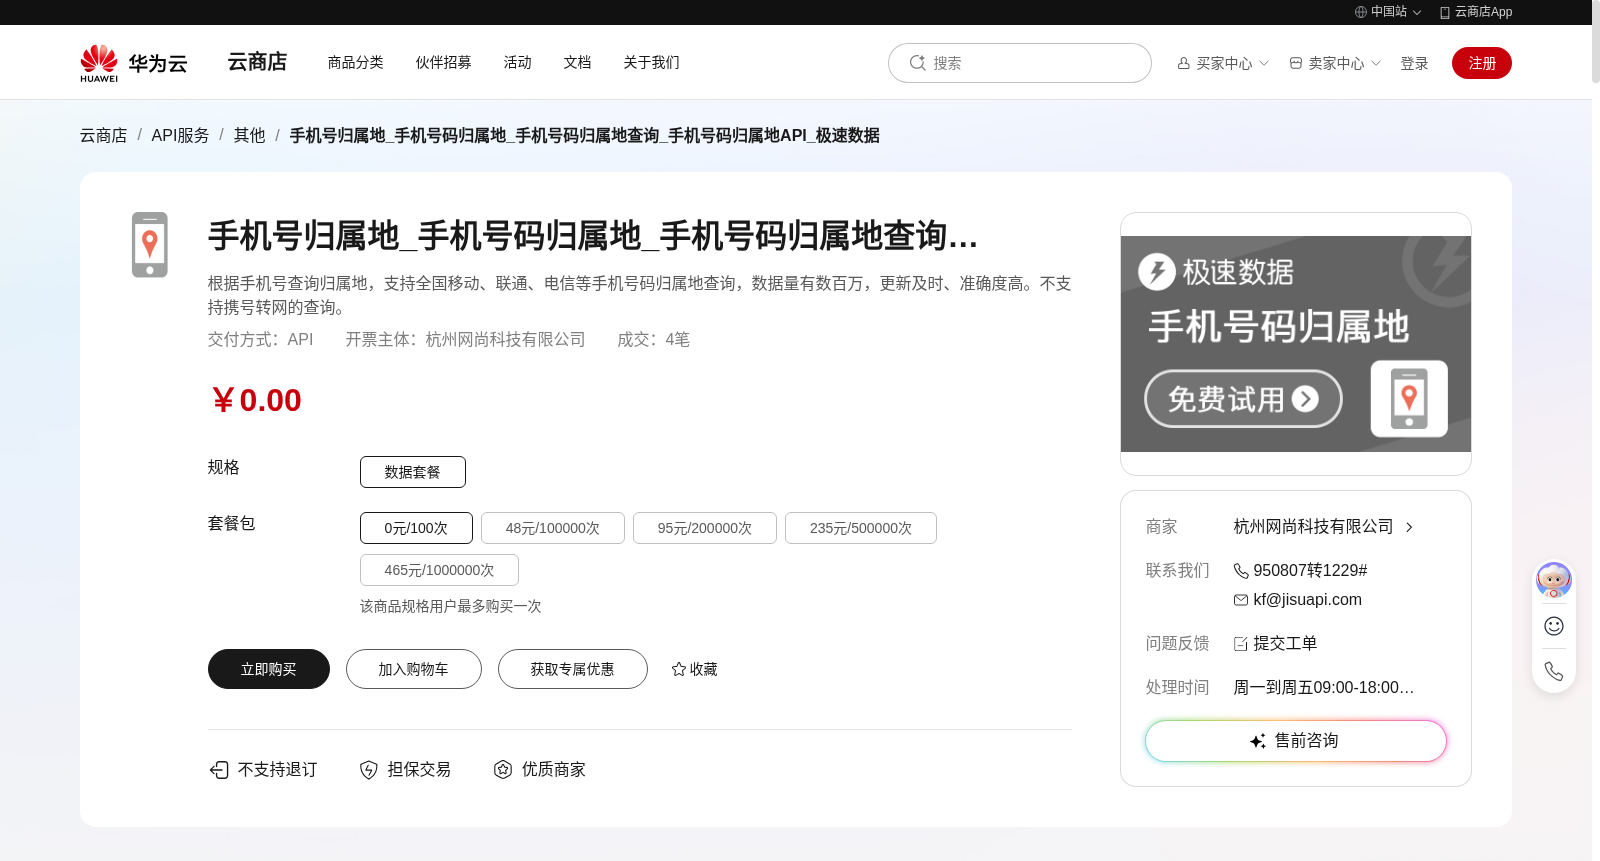Click the 周一到周五09:00-18:00 processing time text
This screenshot has width=1600, height=861.
tap(1324, 688)
